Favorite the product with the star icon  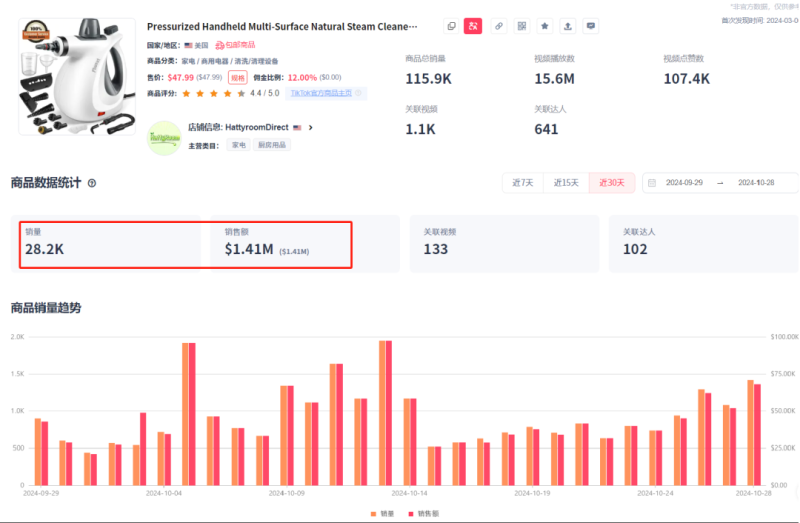click(545, 26)
